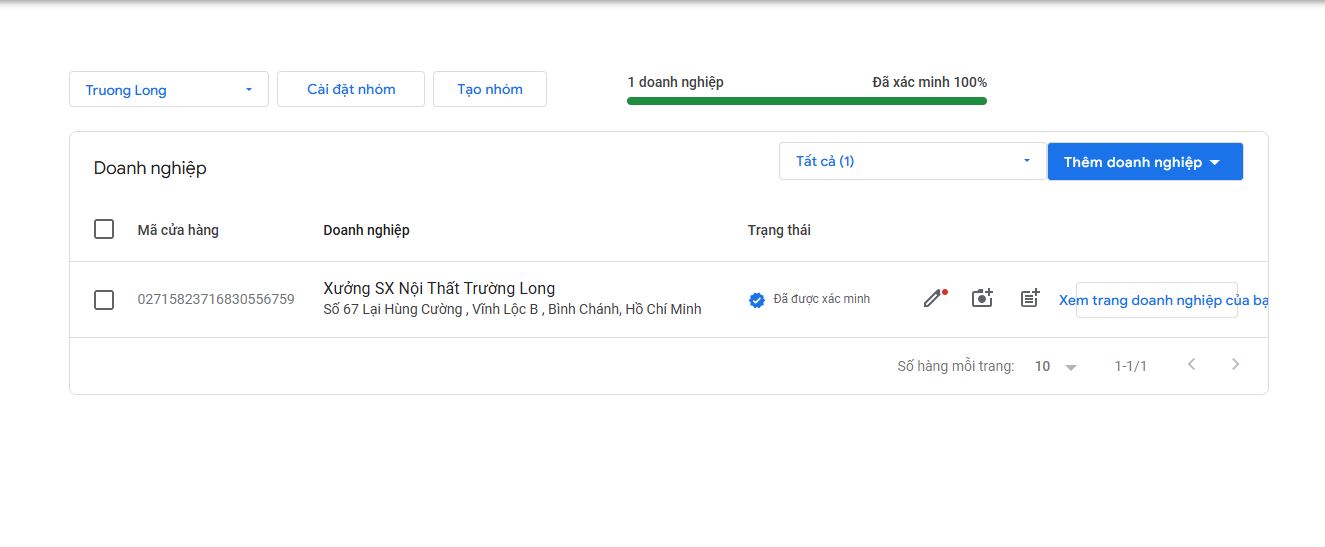Click Tạo nhóm button
This screenshot has height=547, width=1325.
pyautogui.click(x=490, y=89)
